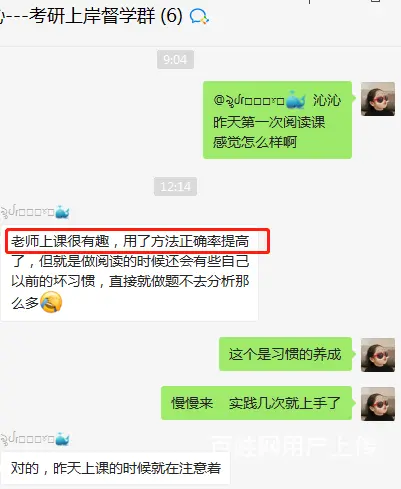Screen dimensions: 401x489
Task: Open the avatar next to 慢慢来 message
Action: 378,404
